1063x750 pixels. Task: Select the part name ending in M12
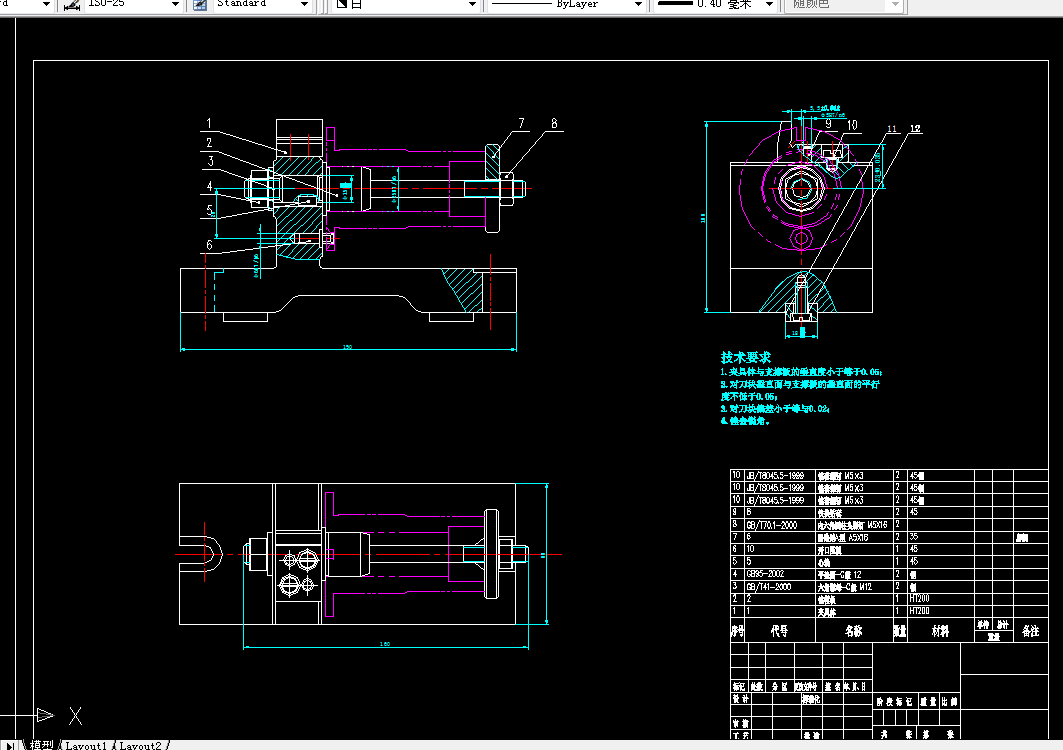point(845,587)
